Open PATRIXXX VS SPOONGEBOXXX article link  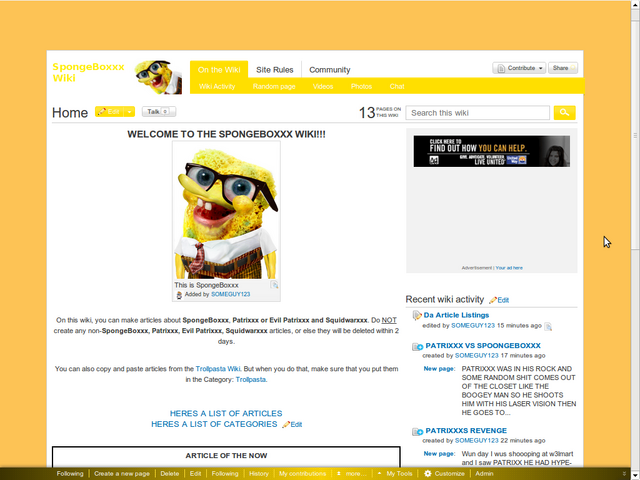point(483,346)
